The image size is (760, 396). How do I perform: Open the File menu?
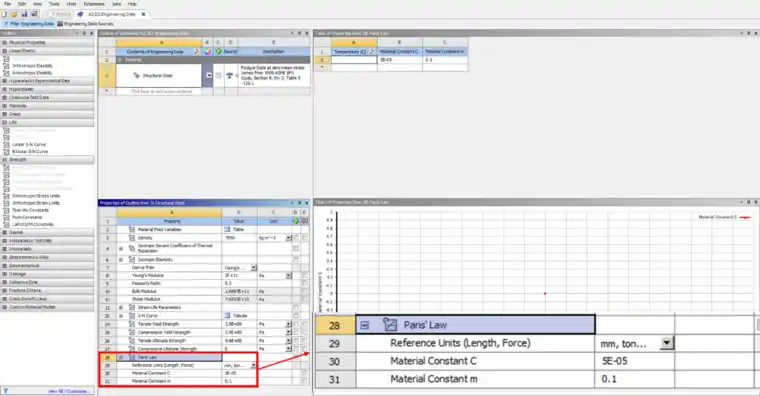(7, 4)
